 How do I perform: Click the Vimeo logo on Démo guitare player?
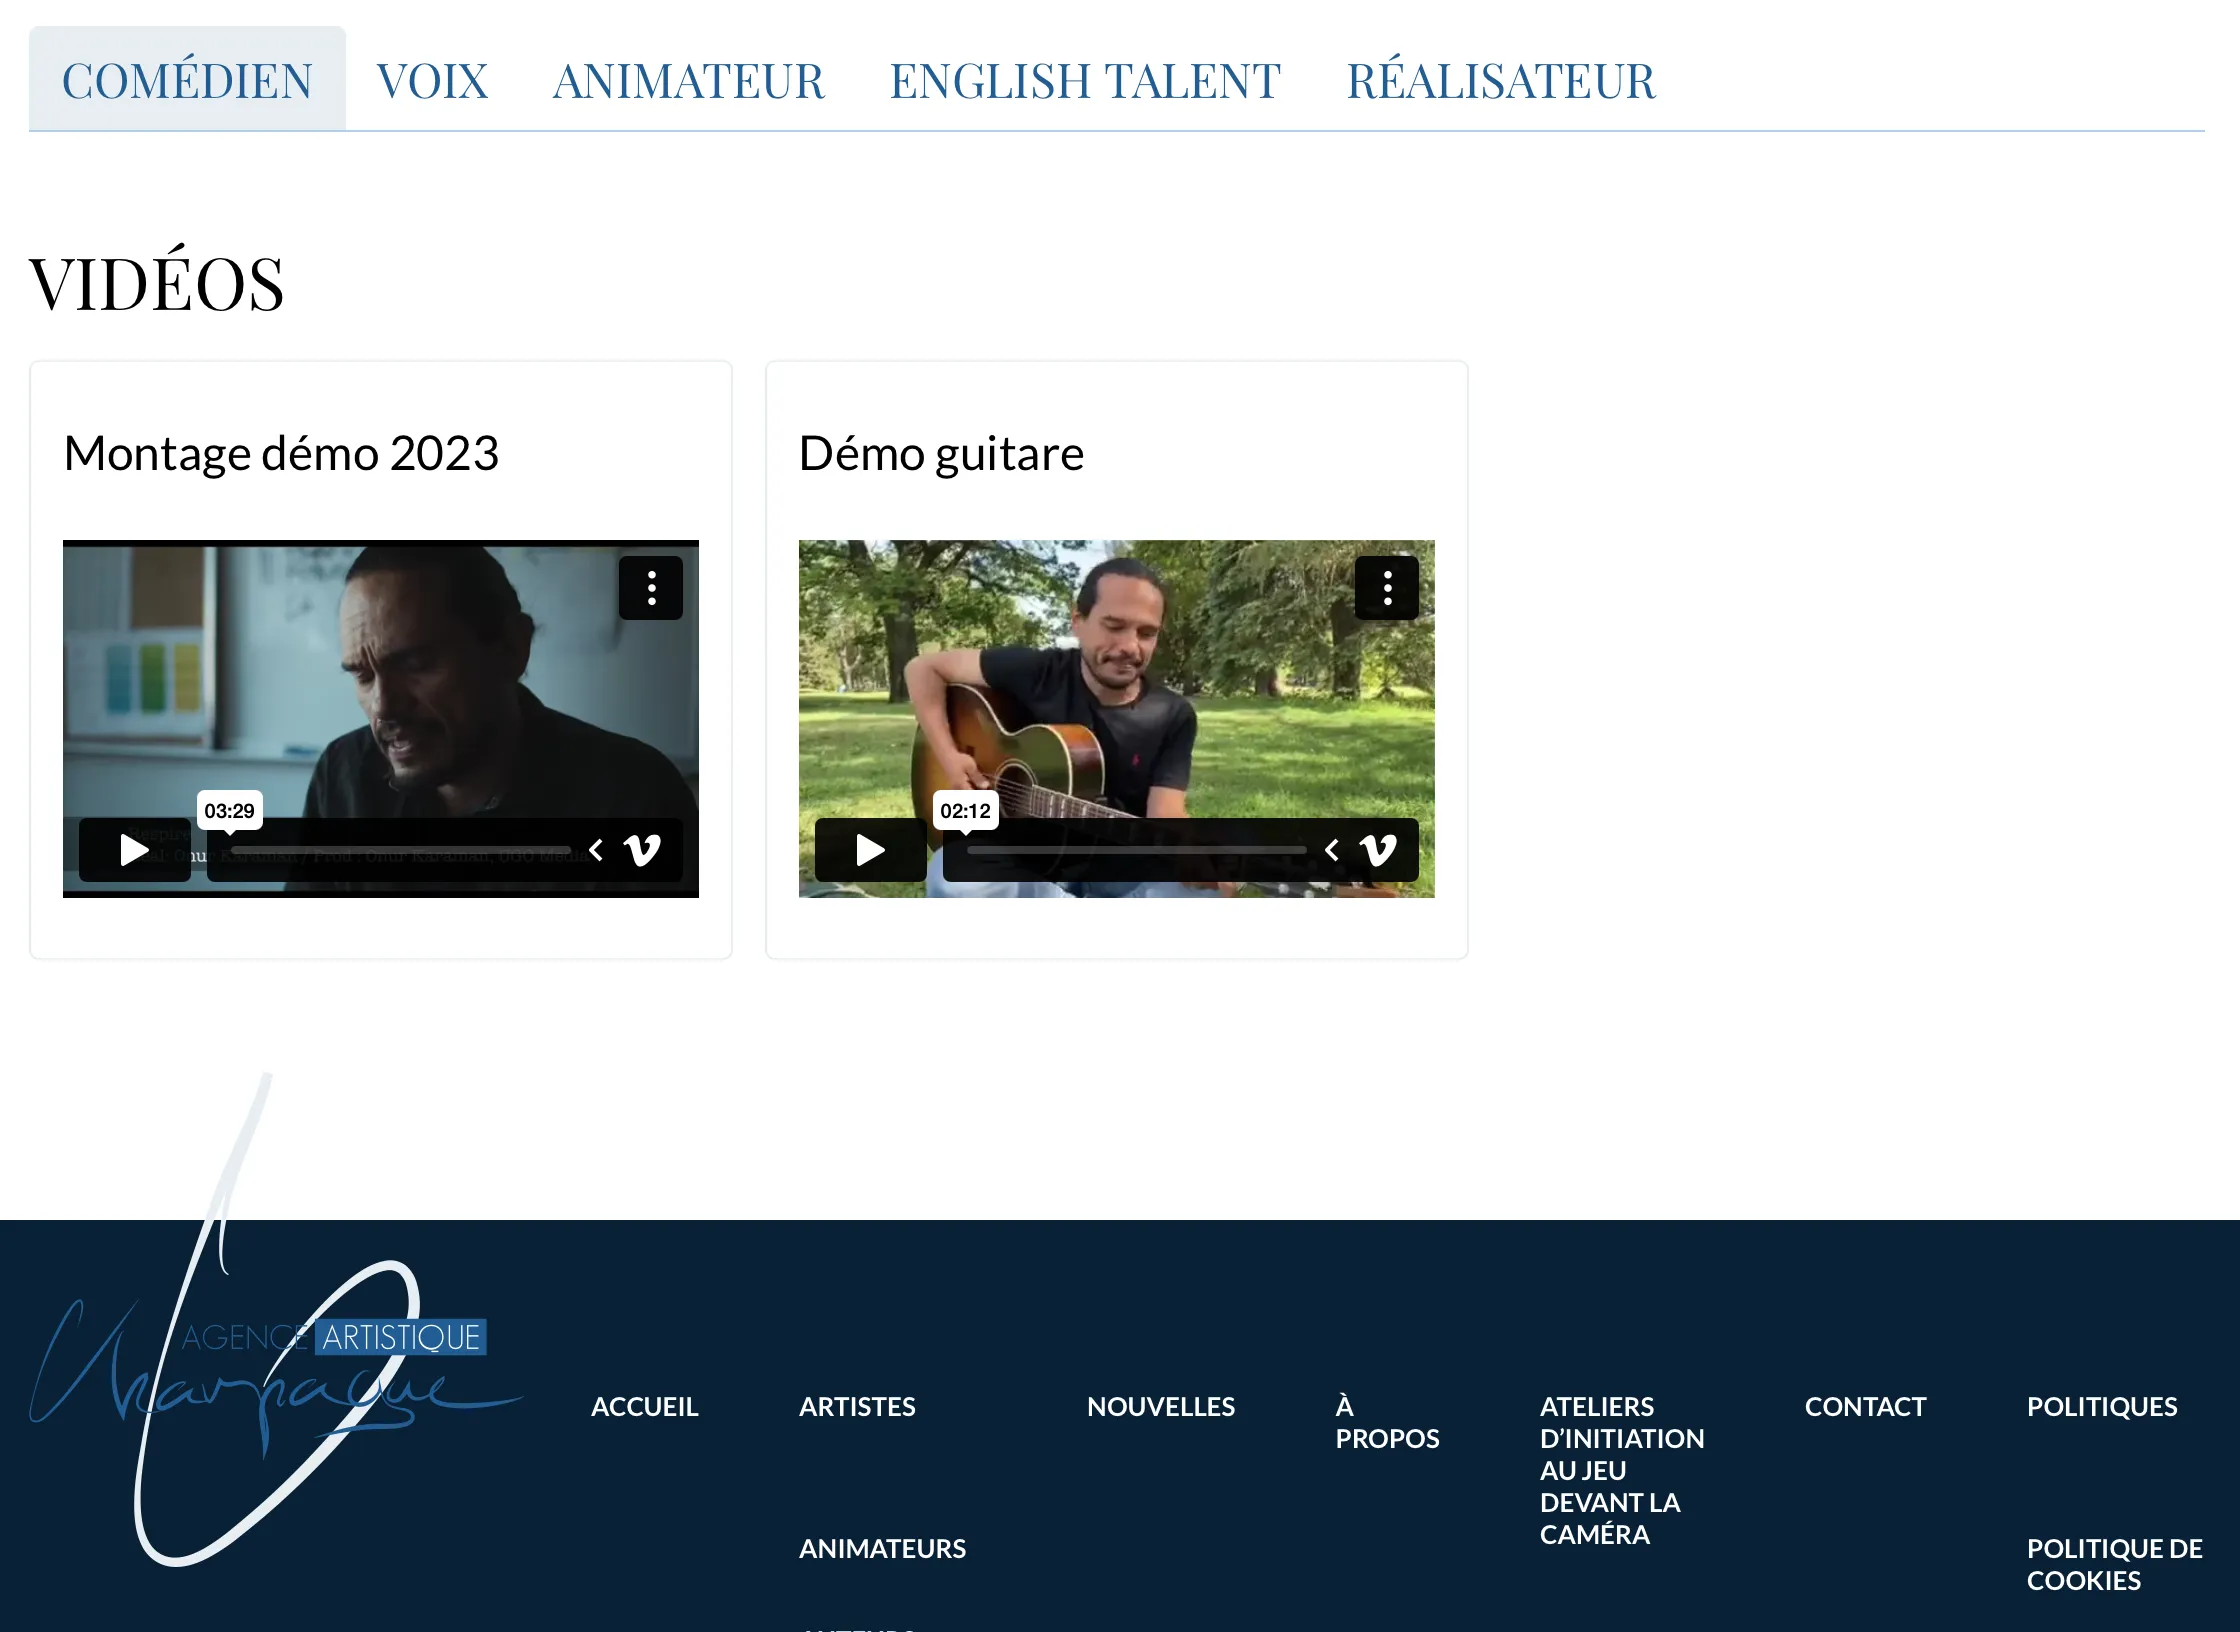(1380, 851)
